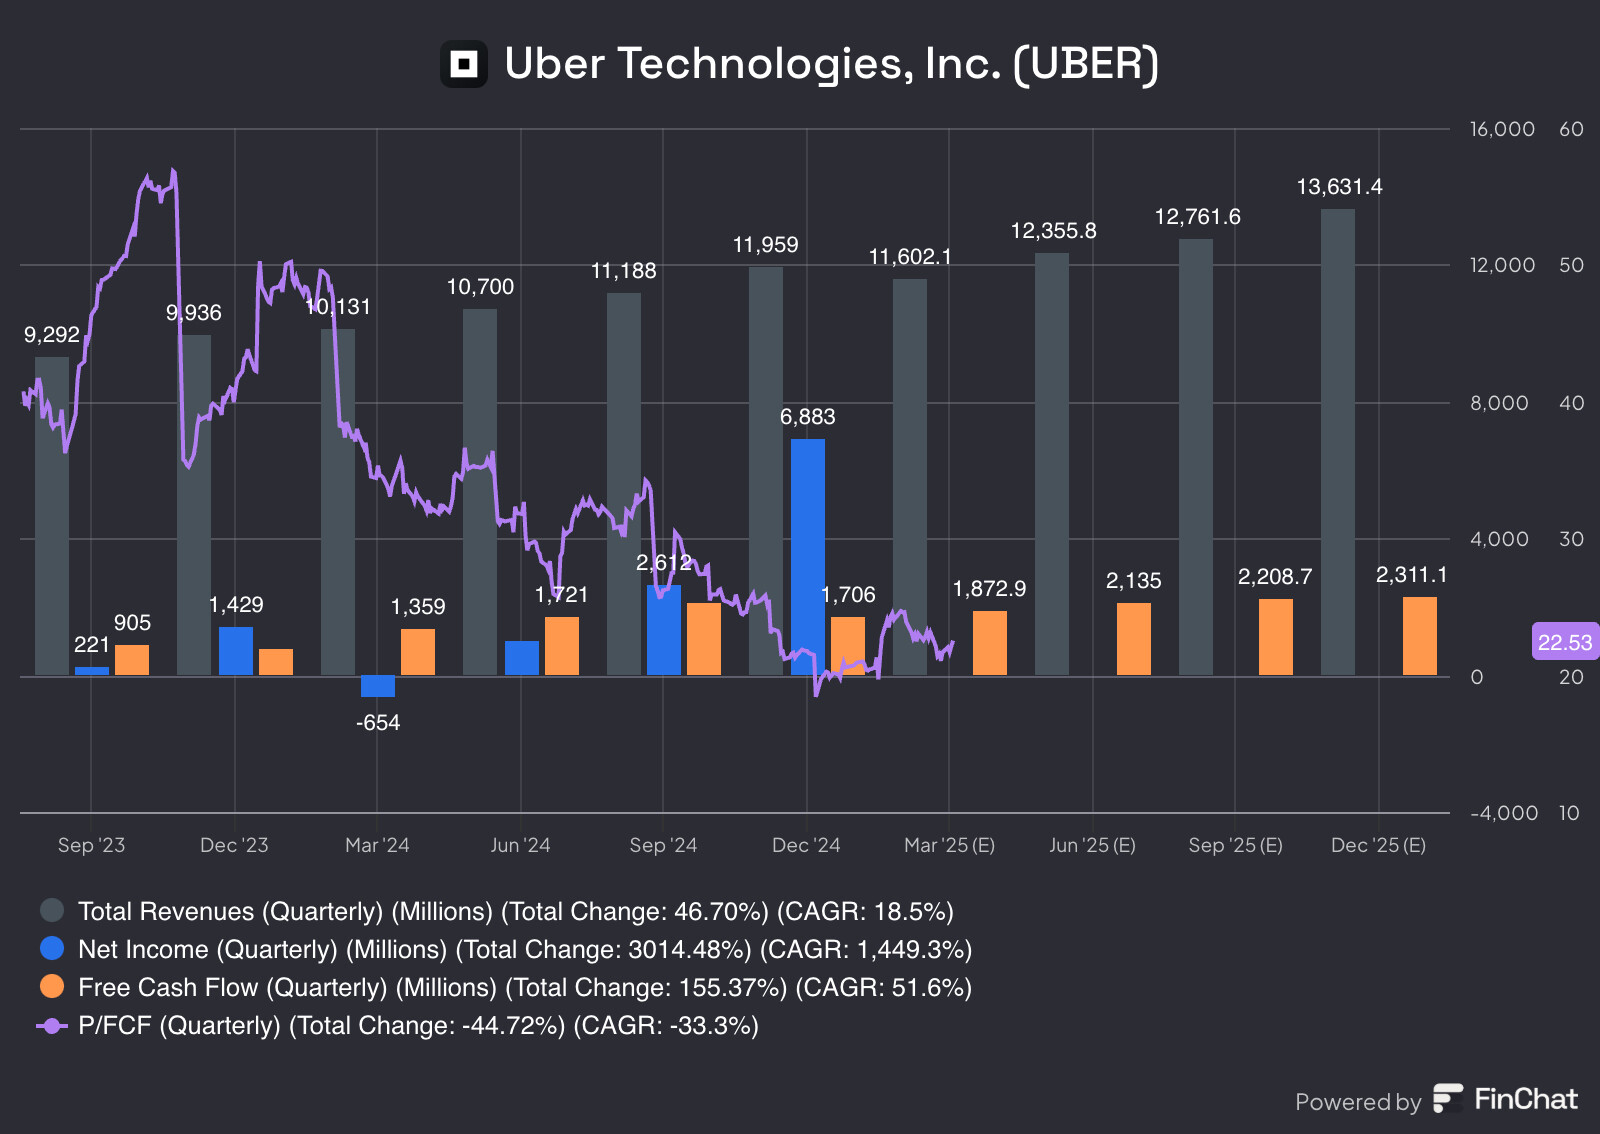
Task: Click the Uber logo icon beside title
Action: (464, 64)
